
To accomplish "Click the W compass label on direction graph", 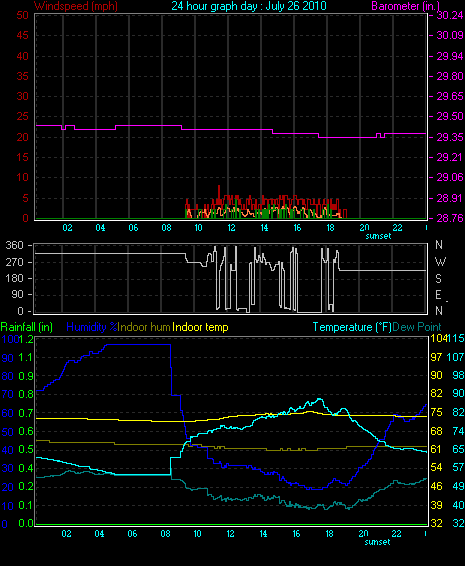I will [x=440, y=262].
